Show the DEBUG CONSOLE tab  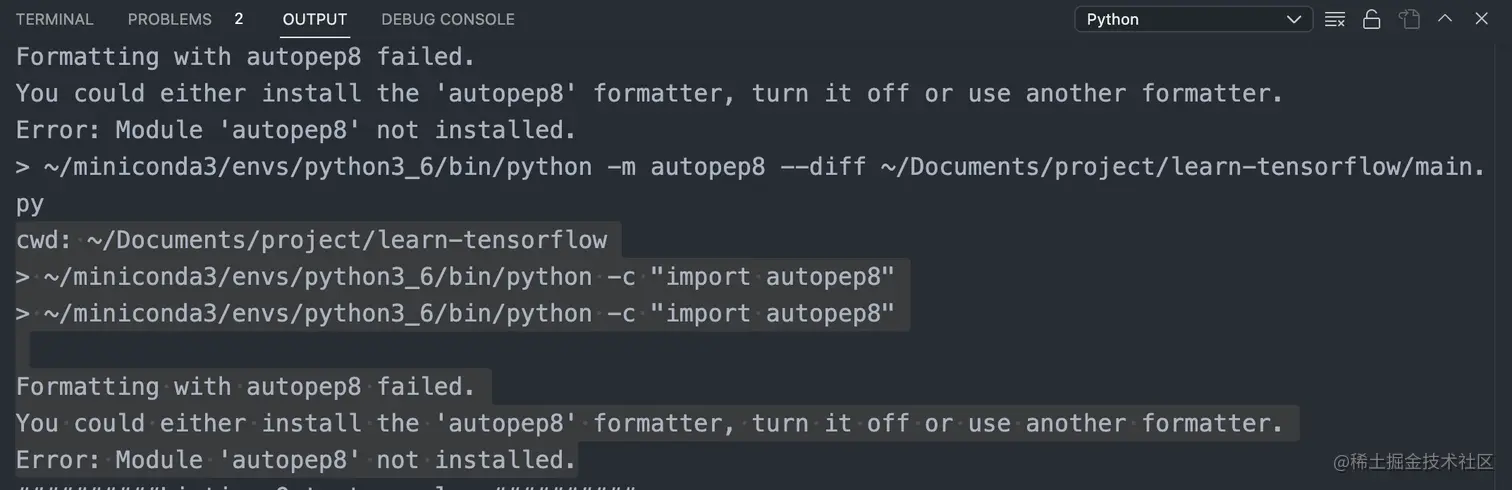point(448,19)
